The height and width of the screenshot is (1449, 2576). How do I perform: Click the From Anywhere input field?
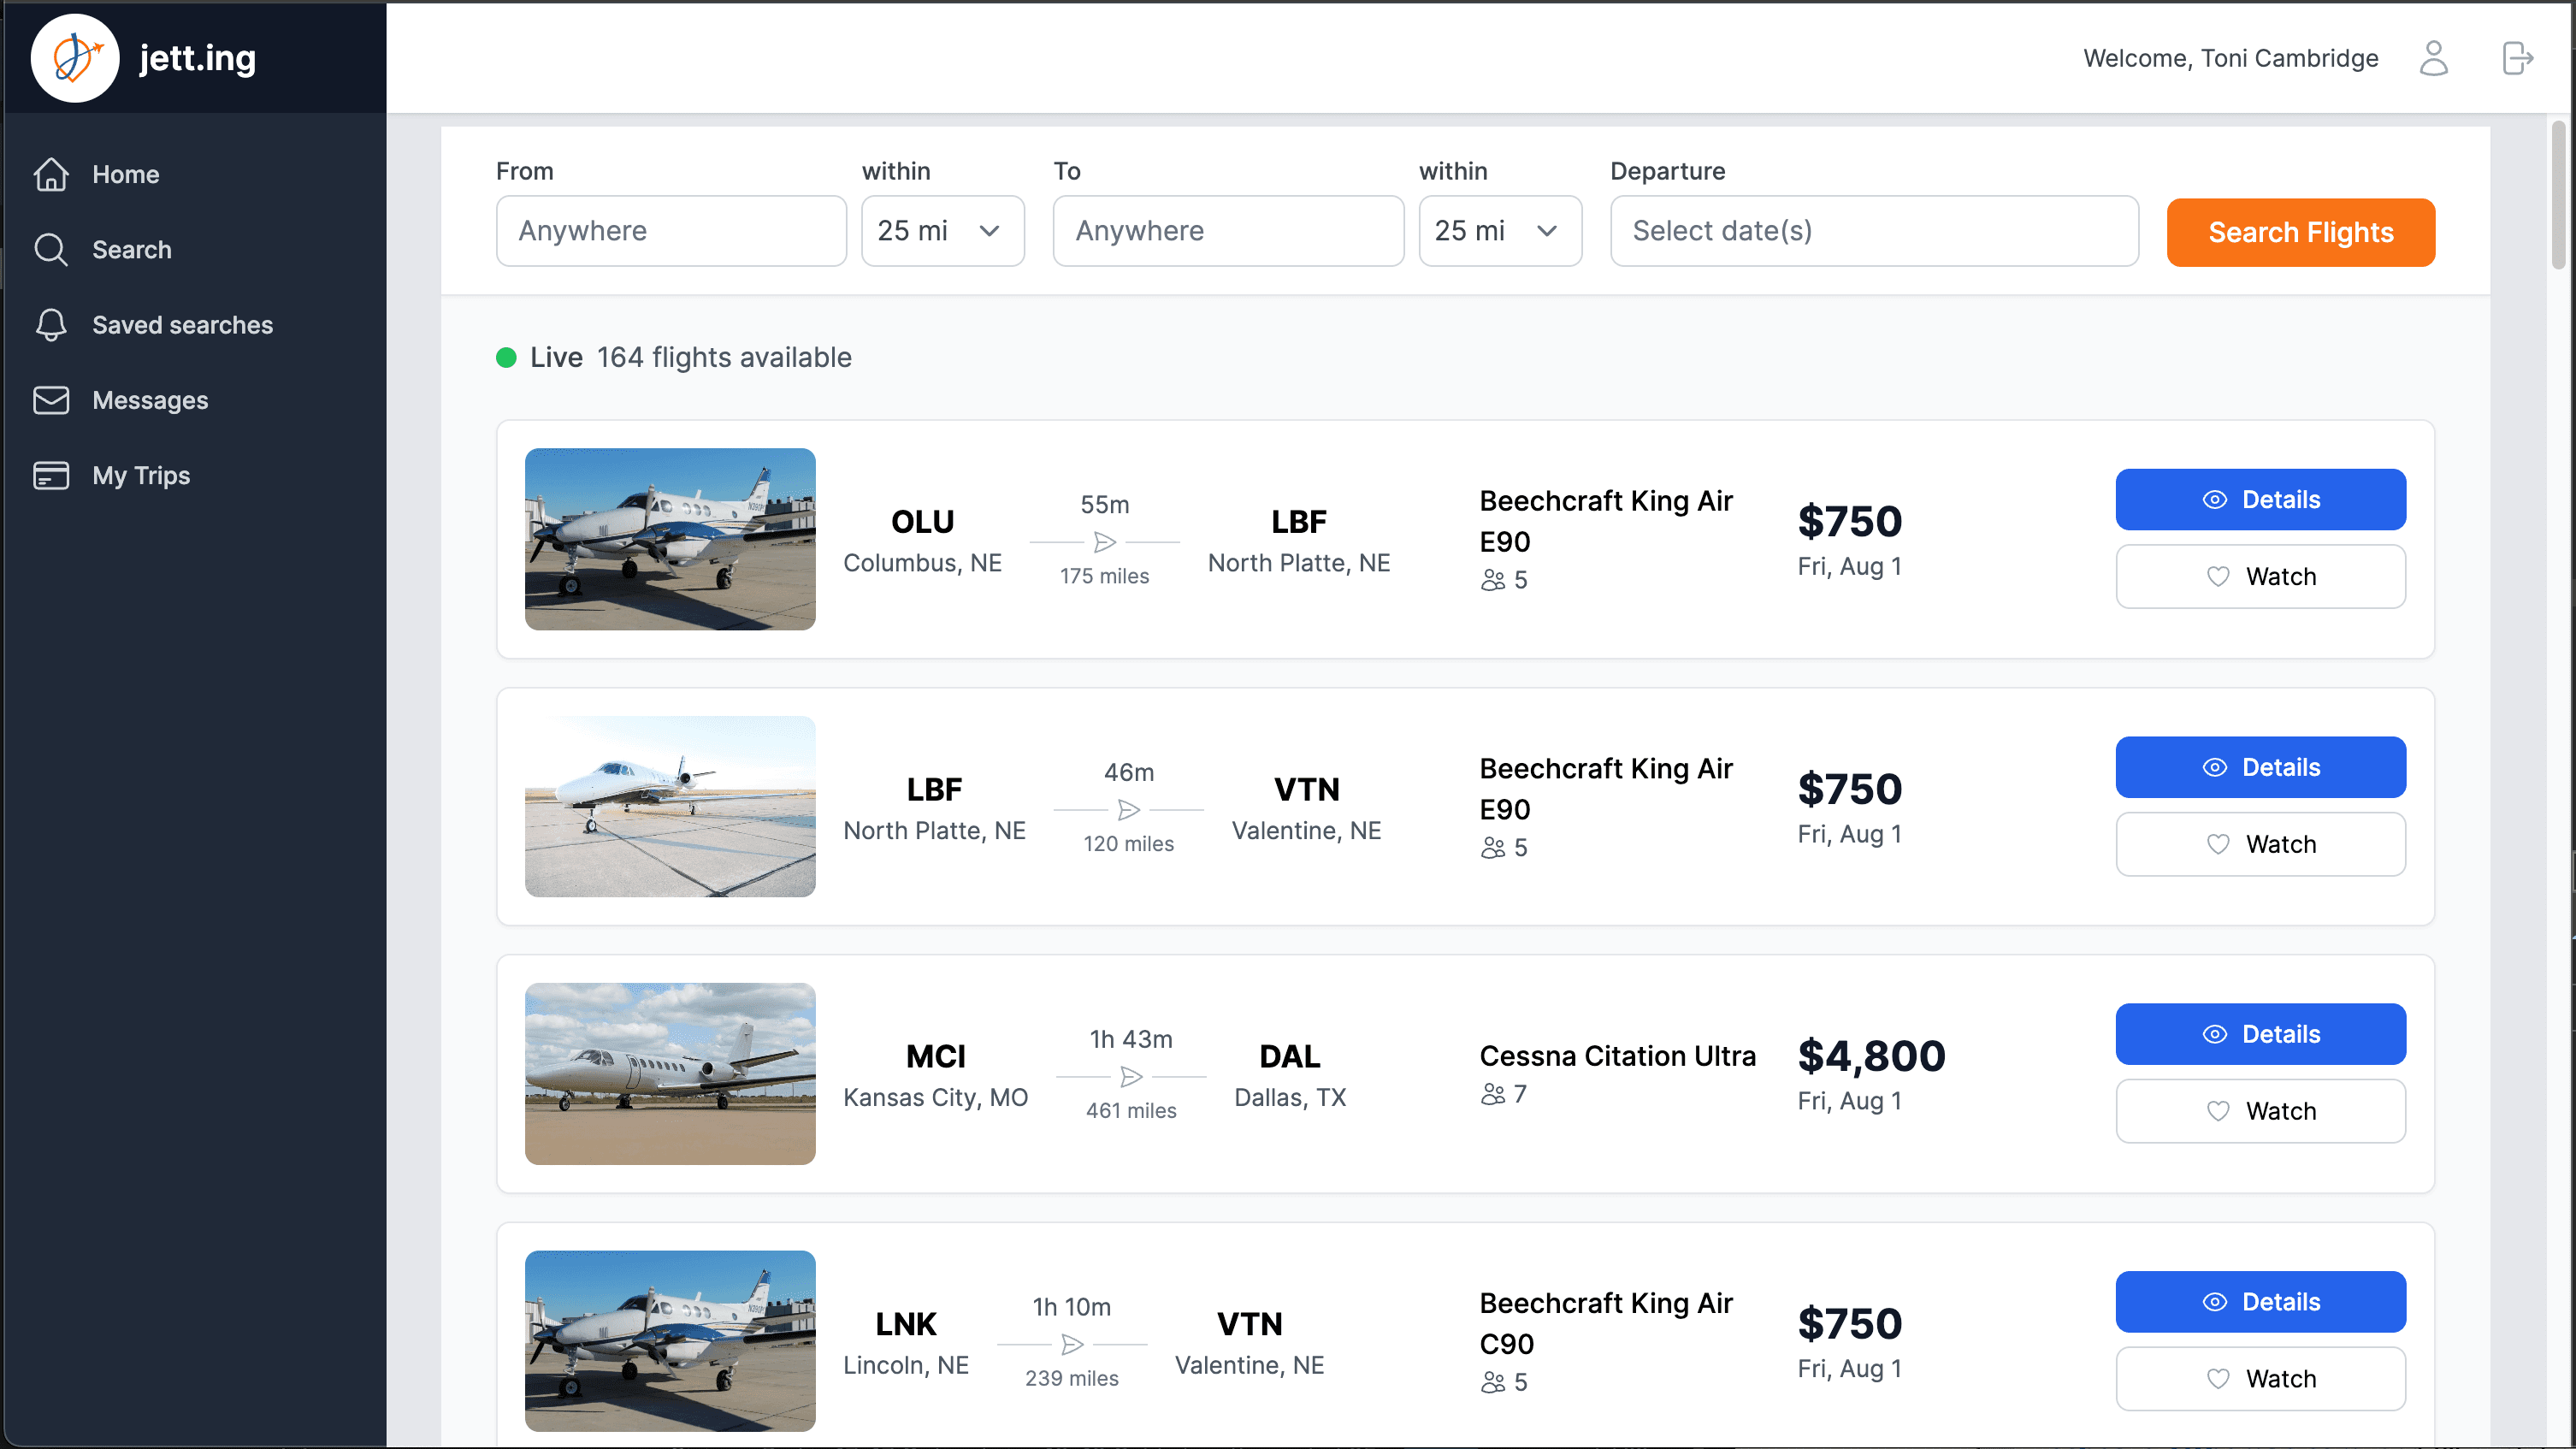pos(670,231)
